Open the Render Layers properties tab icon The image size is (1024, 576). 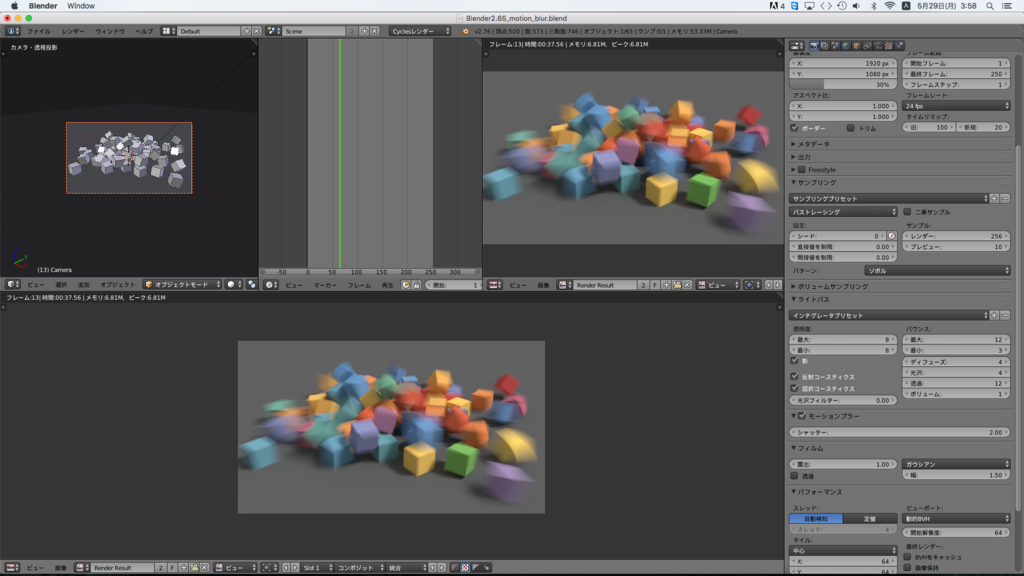[824, 46]
